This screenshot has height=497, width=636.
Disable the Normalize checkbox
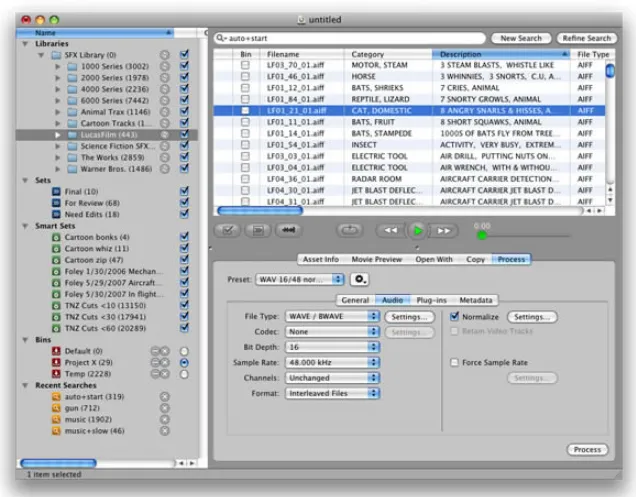(x=454, y=316)
